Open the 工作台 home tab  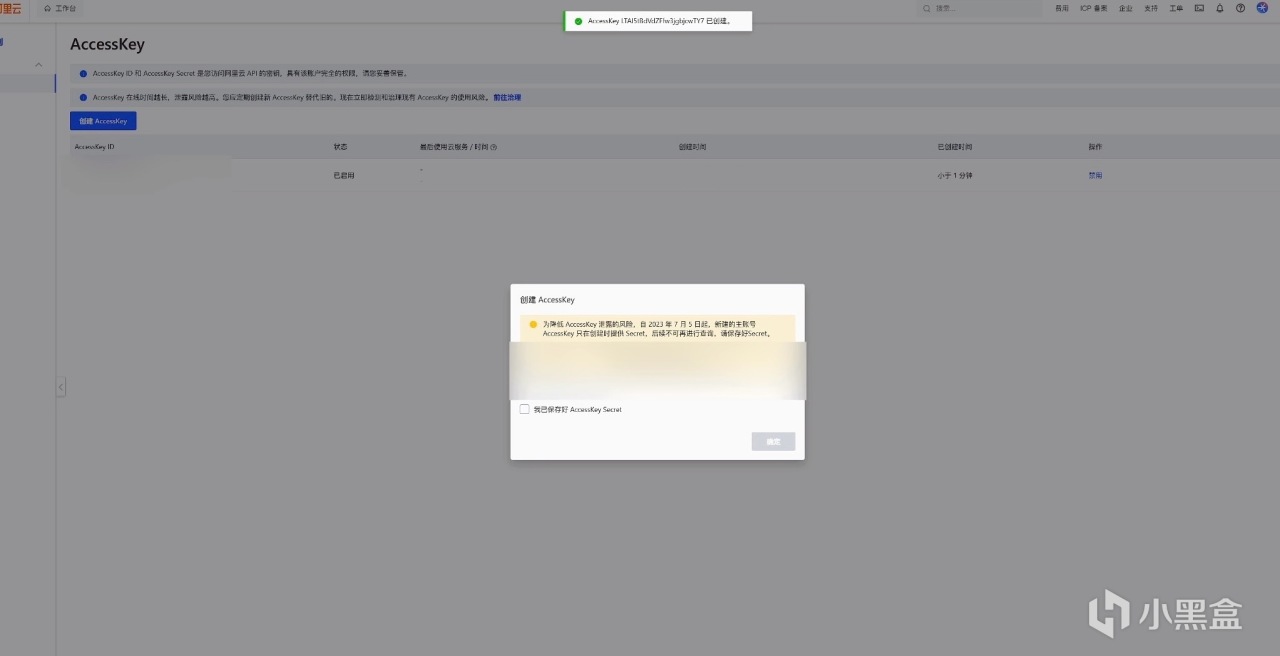[60, 8]
